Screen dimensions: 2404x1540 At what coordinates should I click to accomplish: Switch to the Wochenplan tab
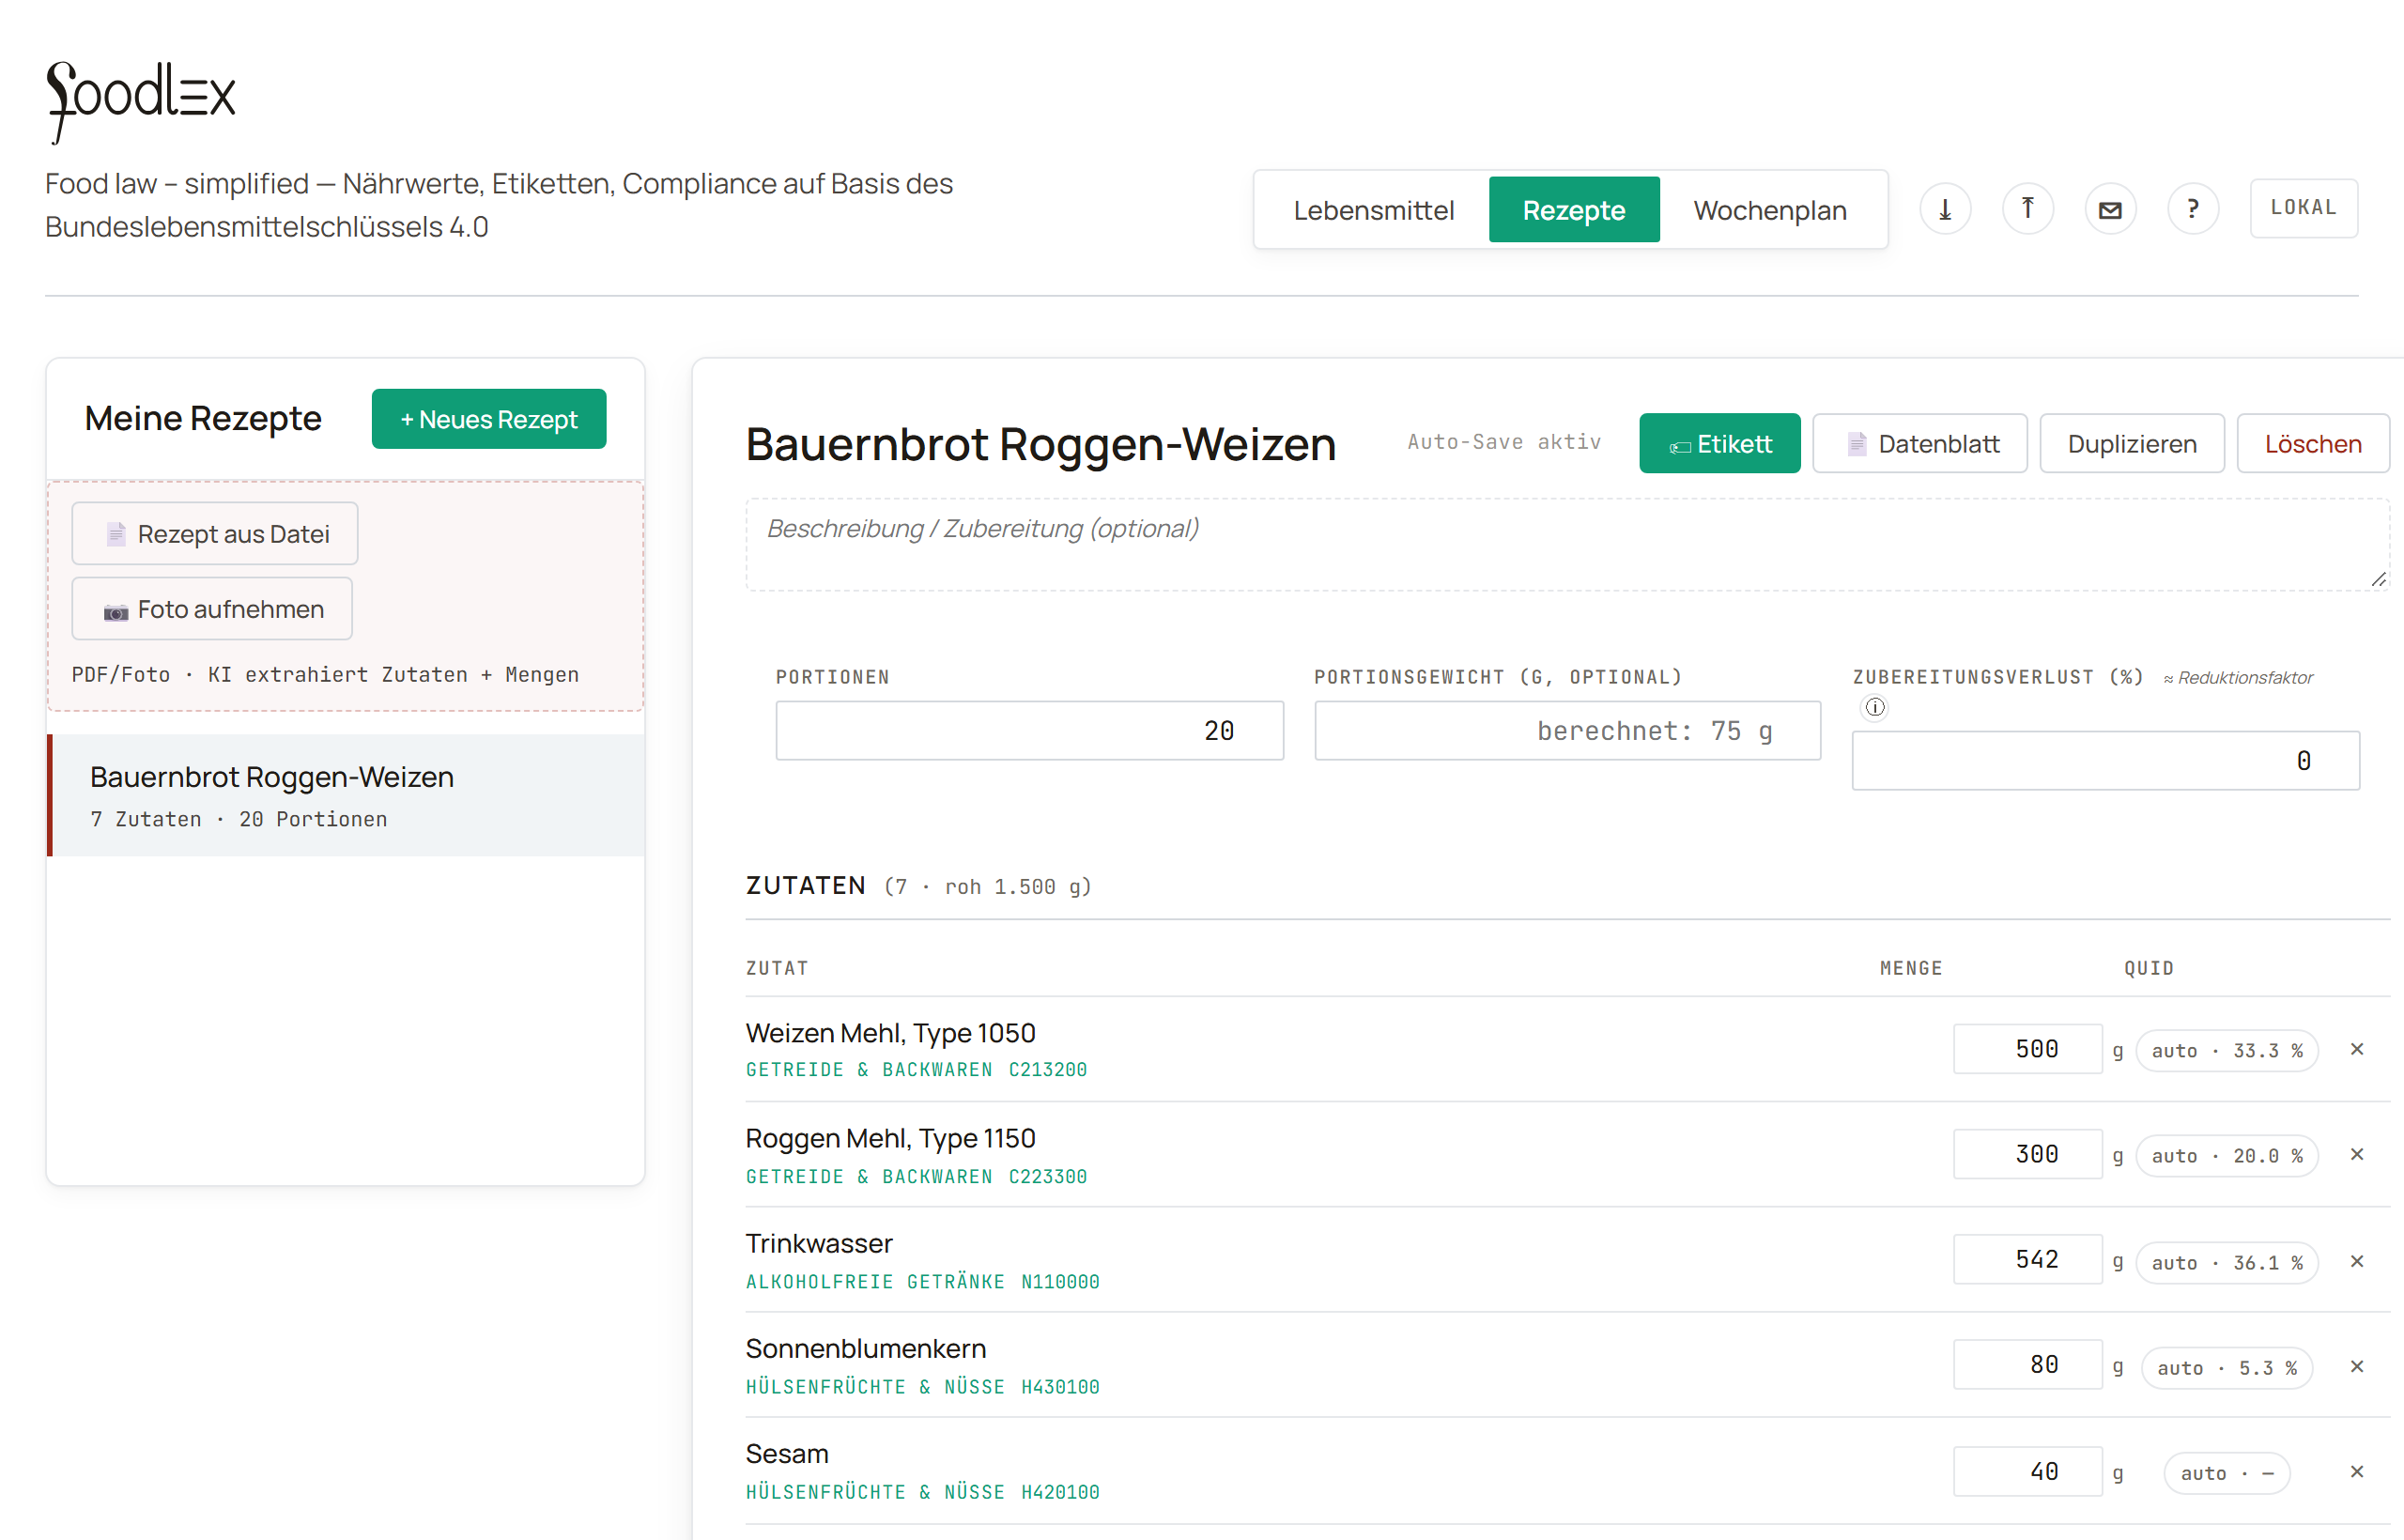(1770, 210)
